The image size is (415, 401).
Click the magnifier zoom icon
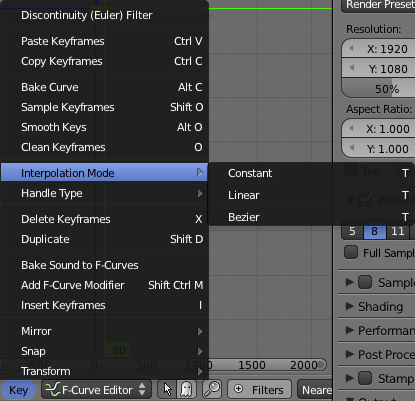212,389
